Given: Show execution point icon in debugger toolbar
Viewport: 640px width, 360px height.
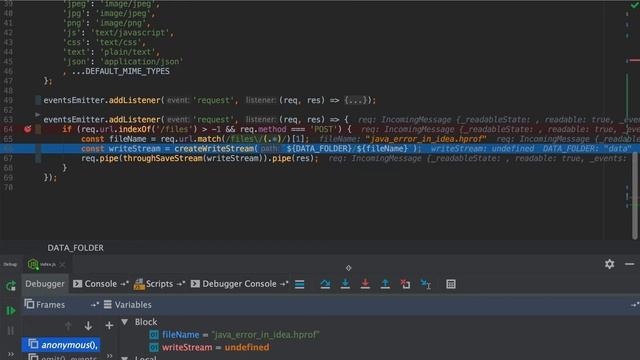Looking at the screenshot, I should coord(300,284).
